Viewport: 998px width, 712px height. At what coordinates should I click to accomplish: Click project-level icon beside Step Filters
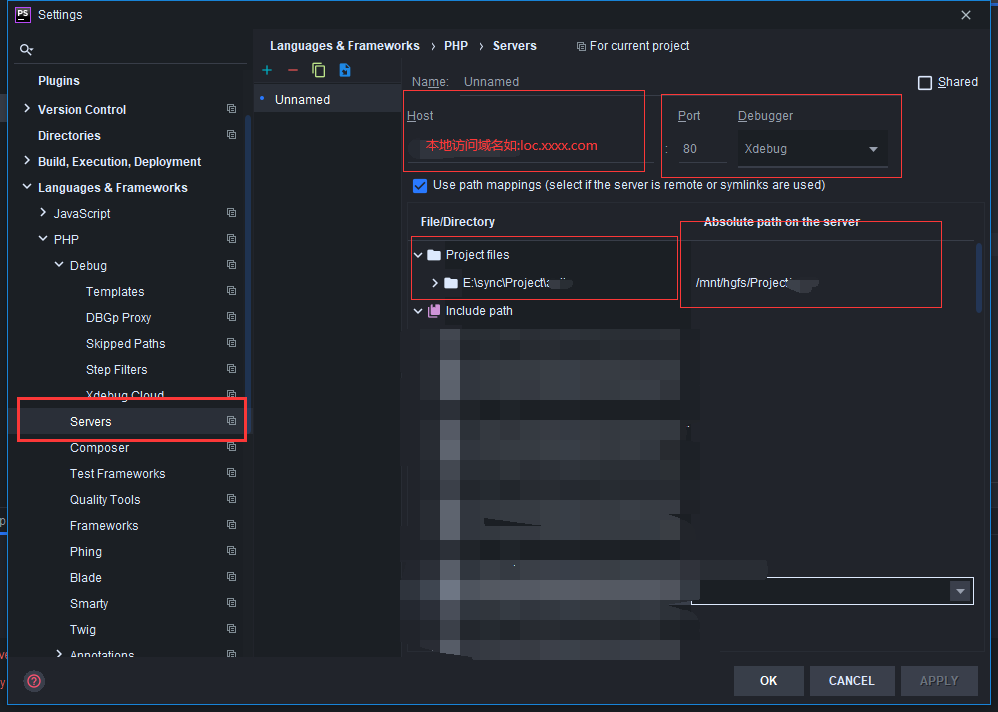(x=232, y=369)
